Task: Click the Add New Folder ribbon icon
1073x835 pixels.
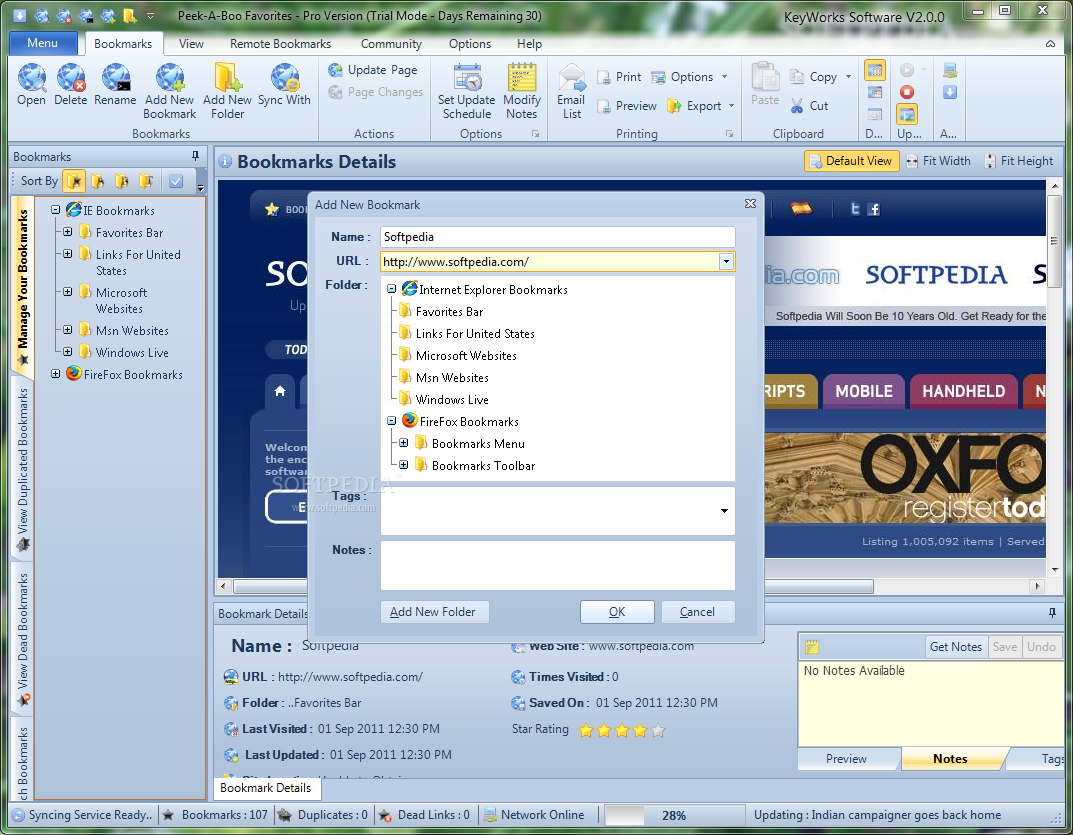Action: point(227,92)
